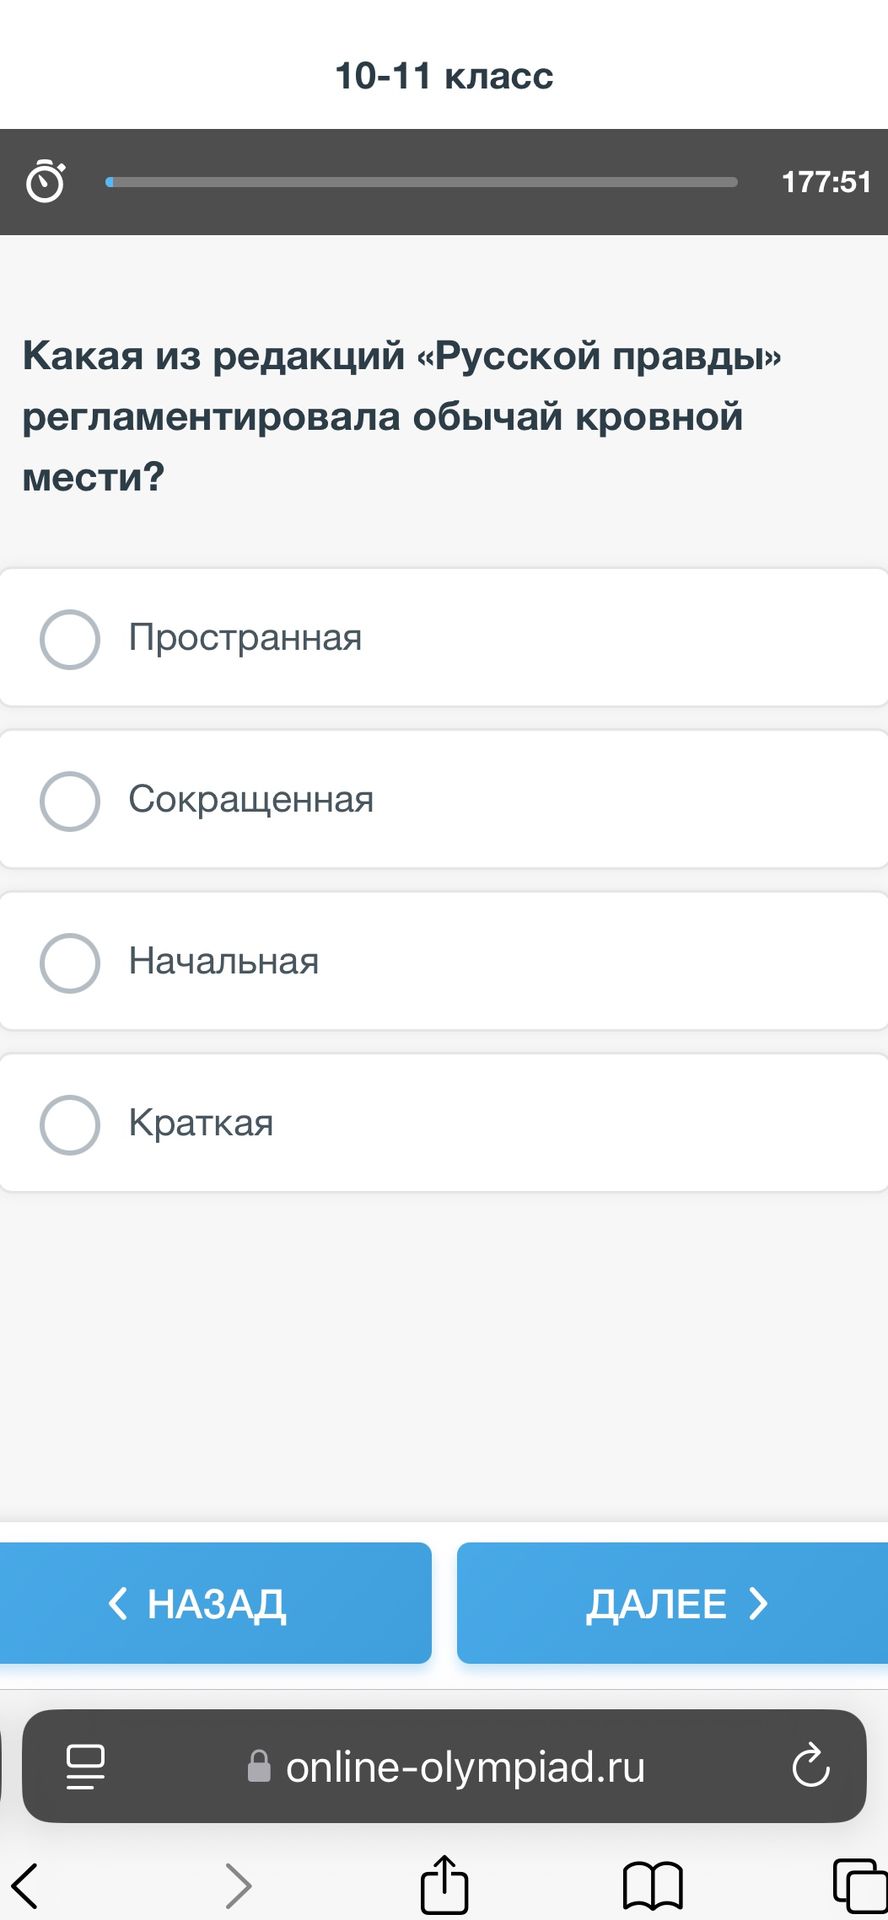Screen dimensions: 888x1920
Task: Go back with Safari's back arrow
Action: pyautogui.click(x=25, y=1886)
